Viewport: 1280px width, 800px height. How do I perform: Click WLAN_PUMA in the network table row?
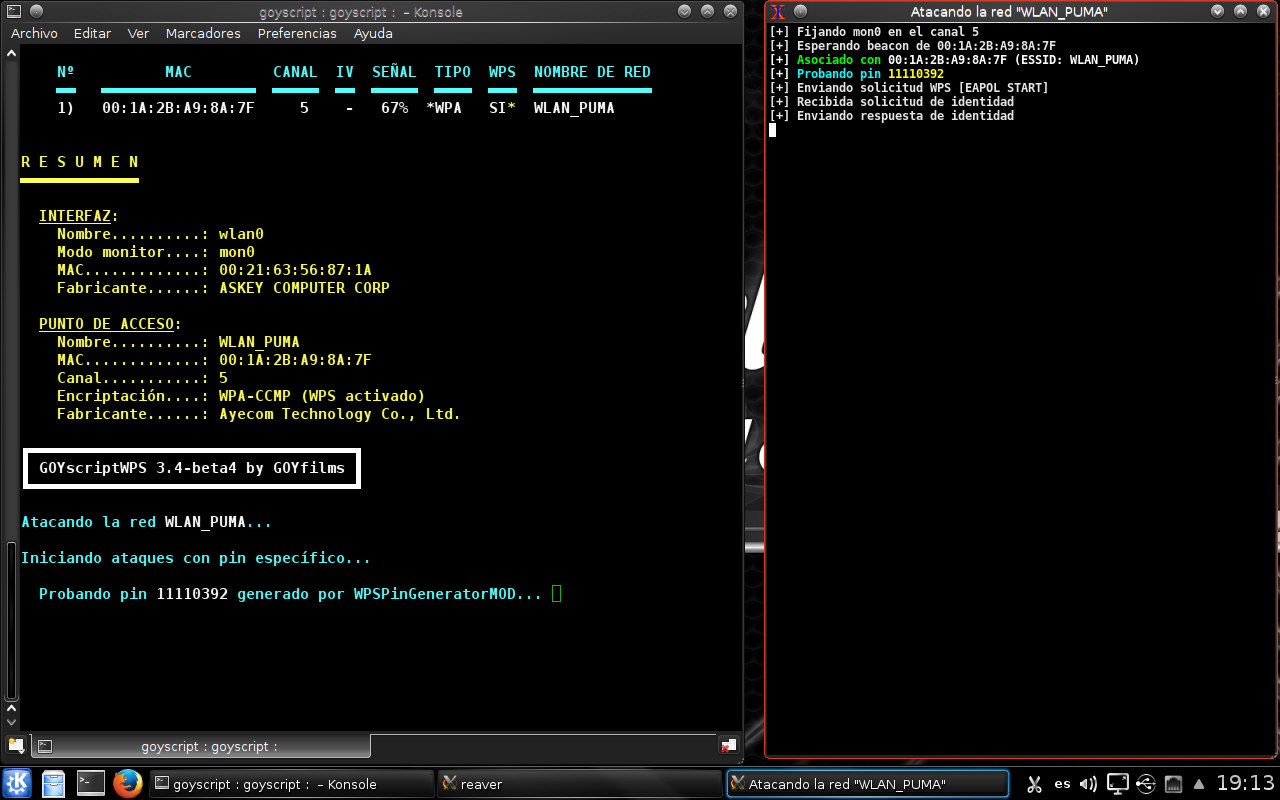pyautogui.click(x=574, y=108)
